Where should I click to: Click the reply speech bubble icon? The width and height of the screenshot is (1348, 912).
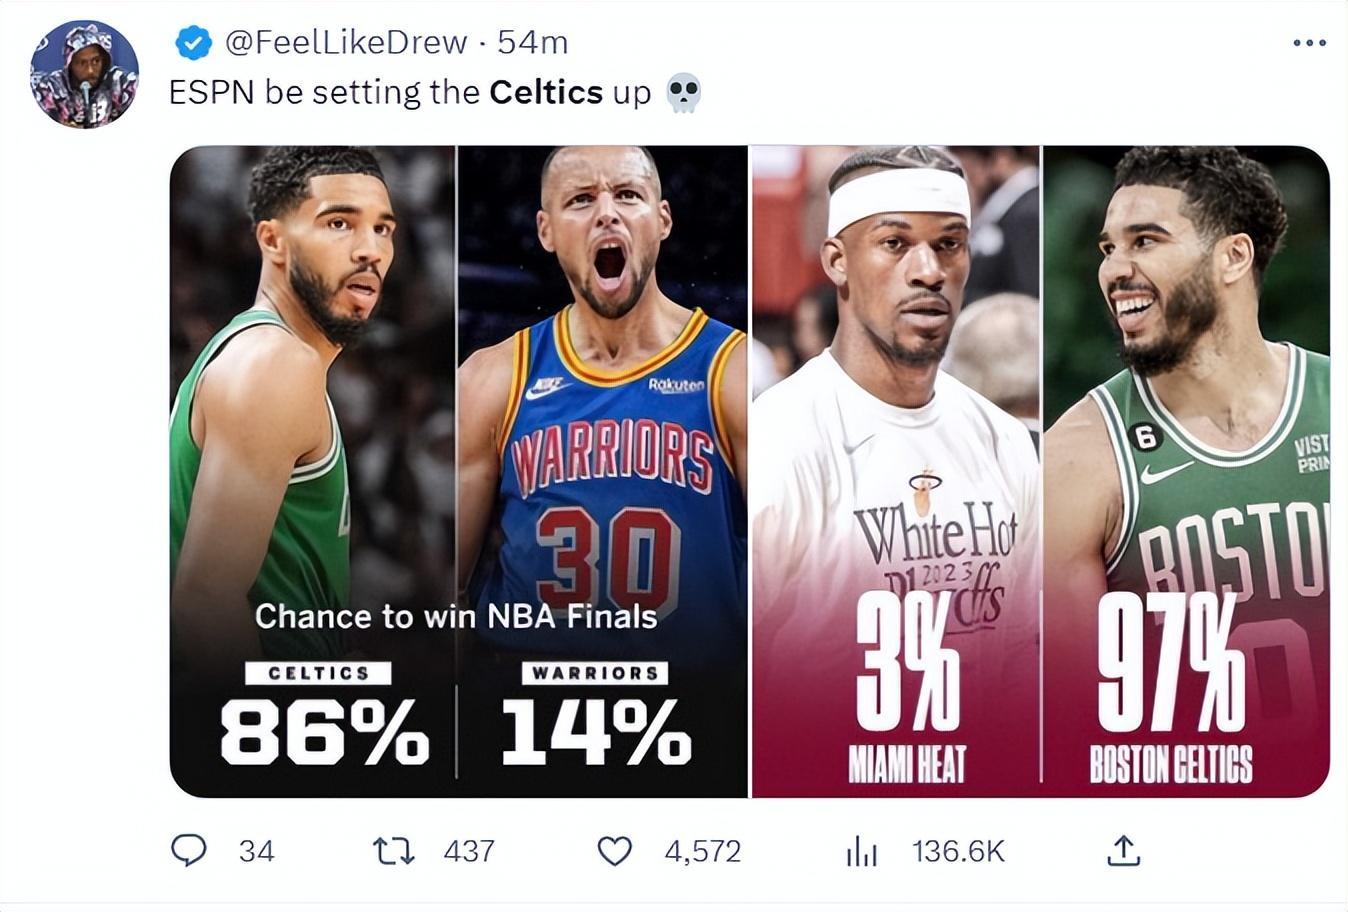[x=188, y=850]
